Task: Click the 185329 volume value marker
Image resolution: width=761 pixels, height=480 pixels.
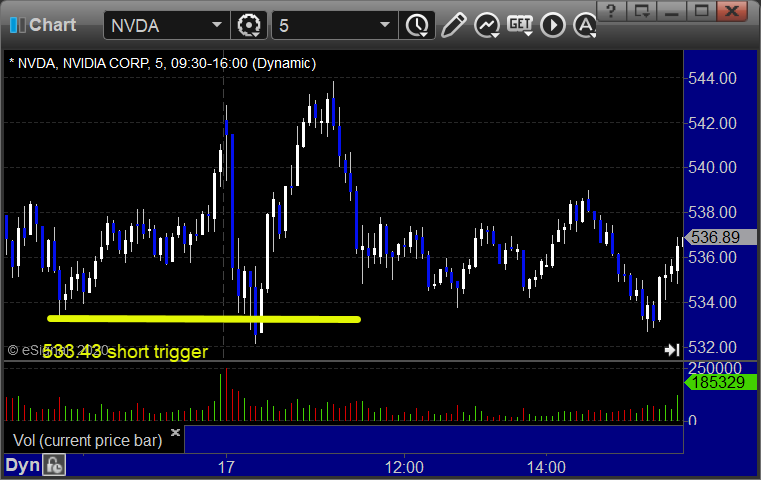Action: click(720, 382)
